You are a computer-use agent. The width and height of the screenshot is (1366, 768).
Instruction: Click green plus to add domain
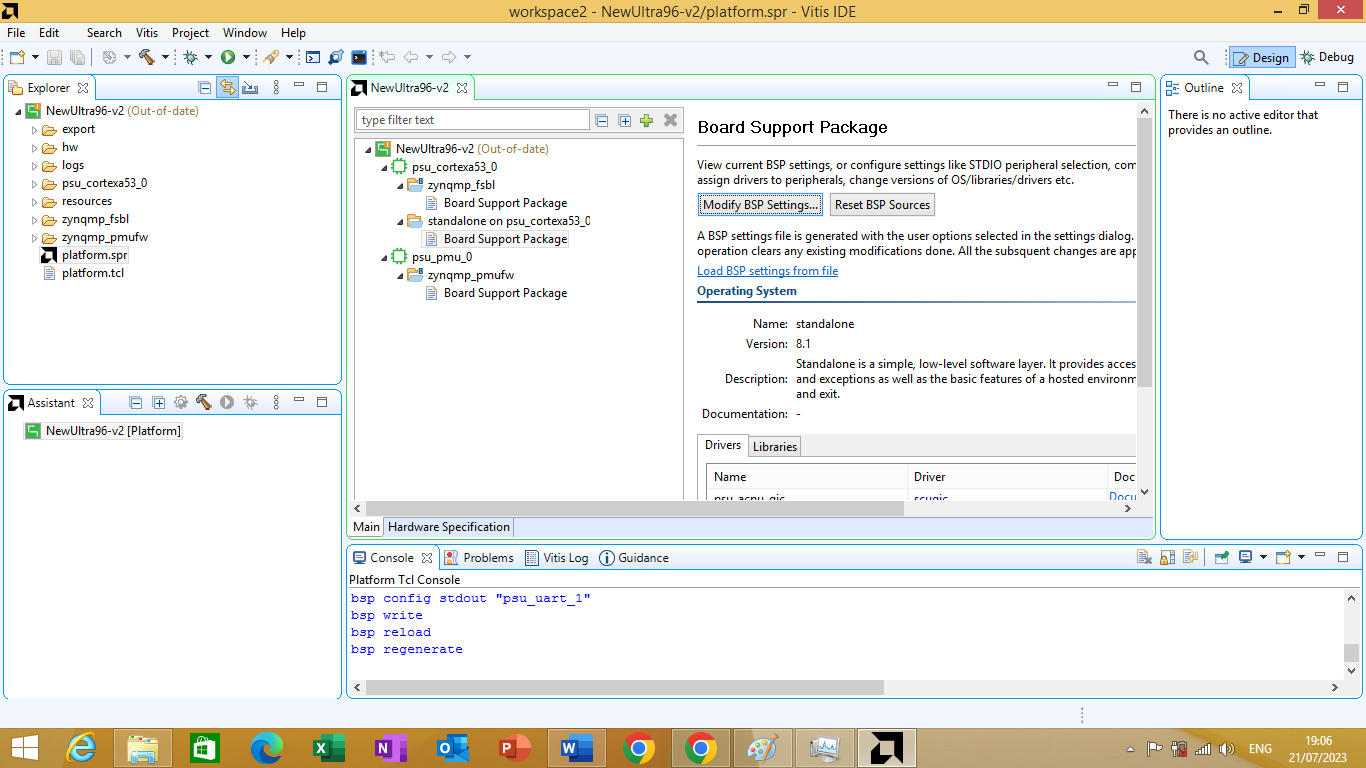(647, 120)
